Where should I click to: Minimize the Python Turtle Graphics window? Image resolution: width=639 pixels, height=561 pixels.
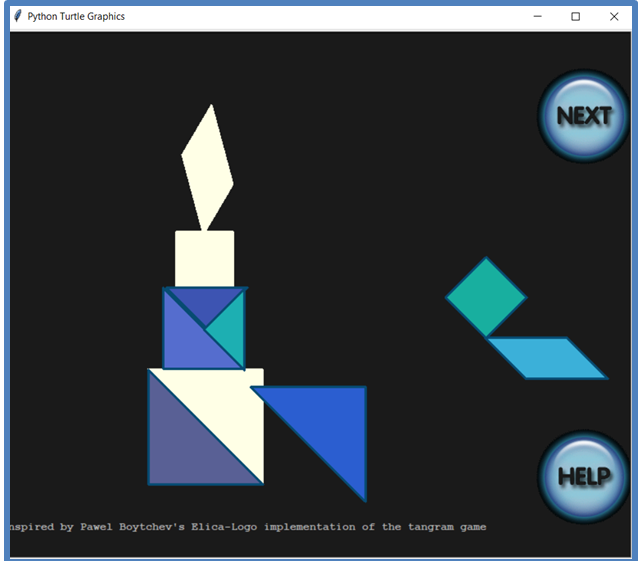pyautogui.click(x=538, y=16)
